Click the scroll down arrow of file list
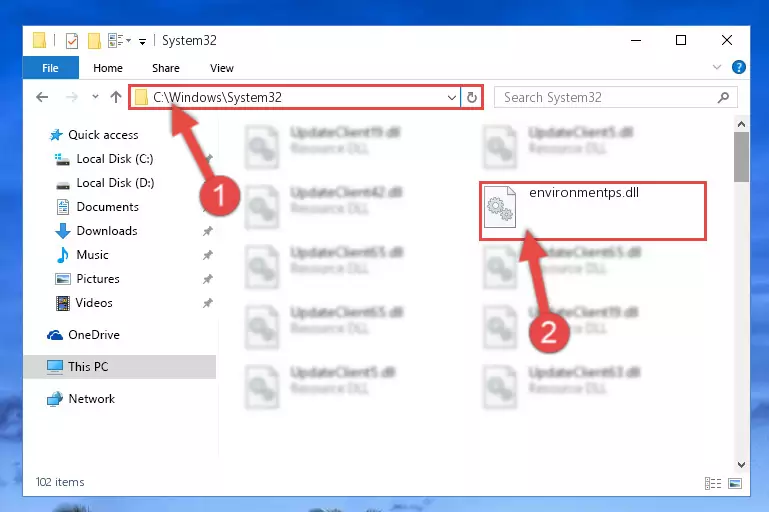 tap(742, 464)
